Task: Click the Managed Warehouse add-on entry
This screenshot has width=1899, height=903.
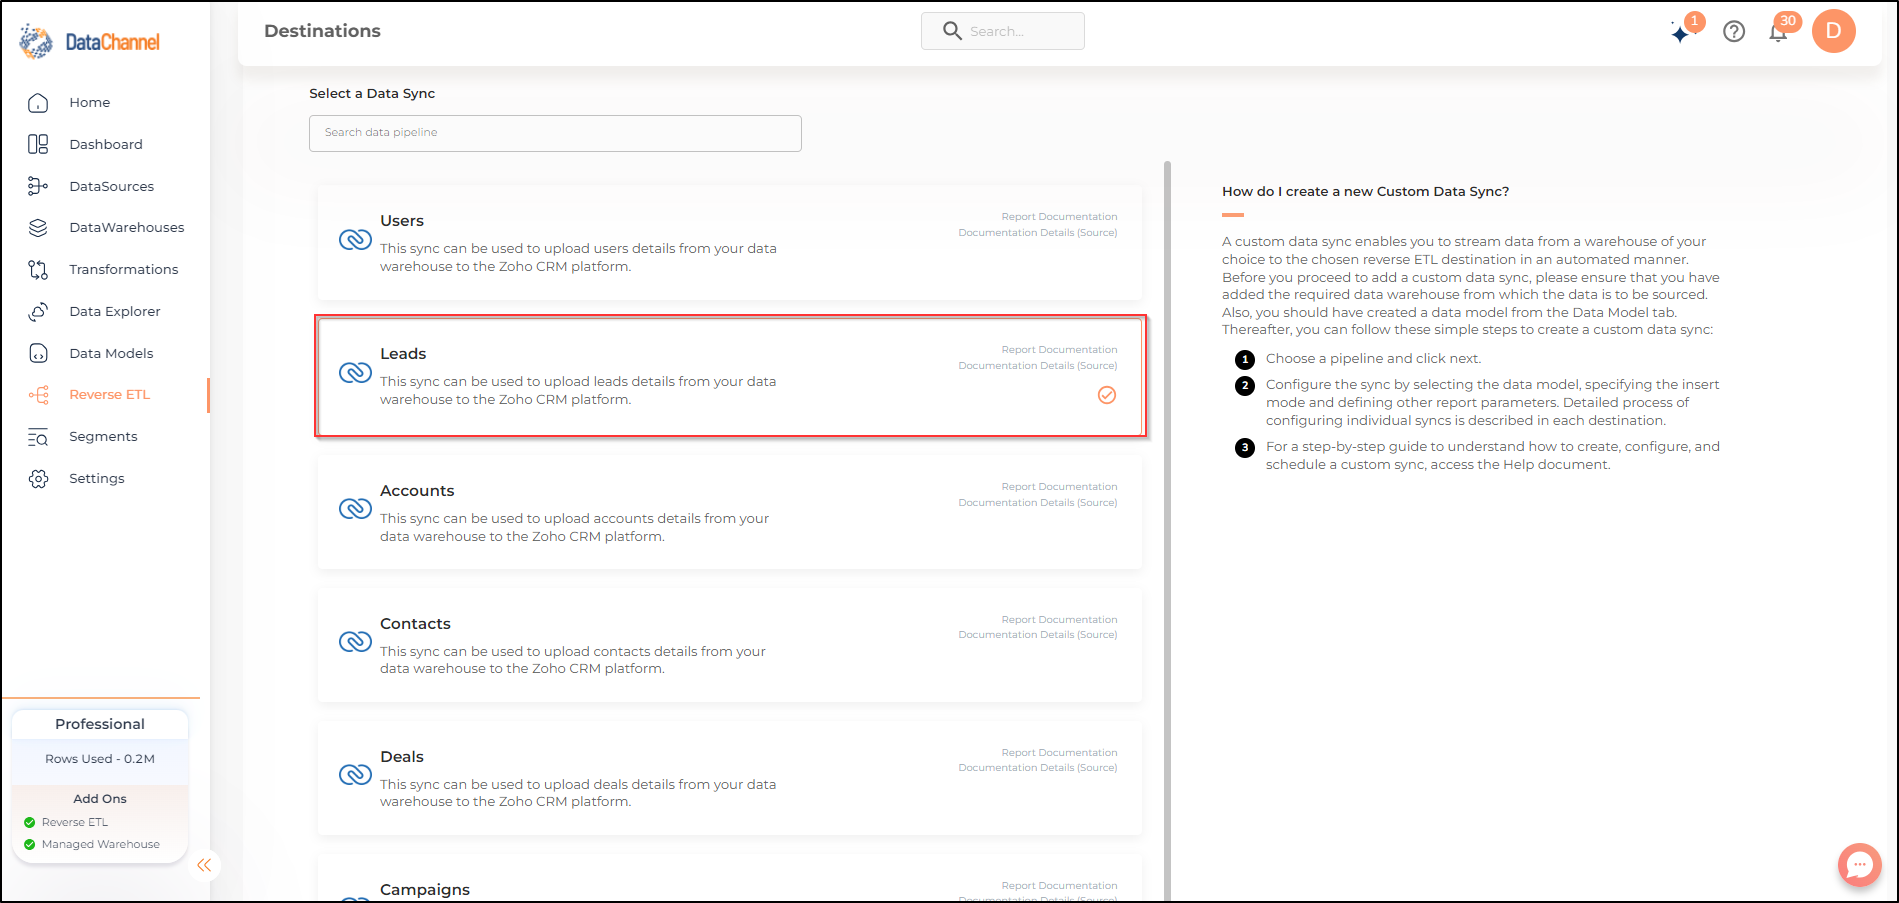Action: (x=92, y=844)
